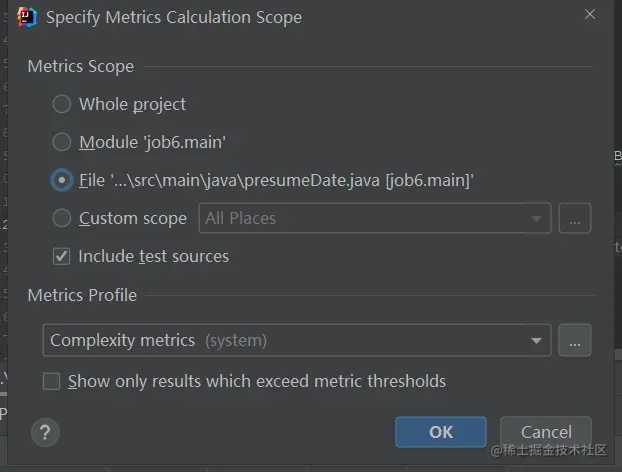
Task: Click the Include test sources label text
Action: 154,256
